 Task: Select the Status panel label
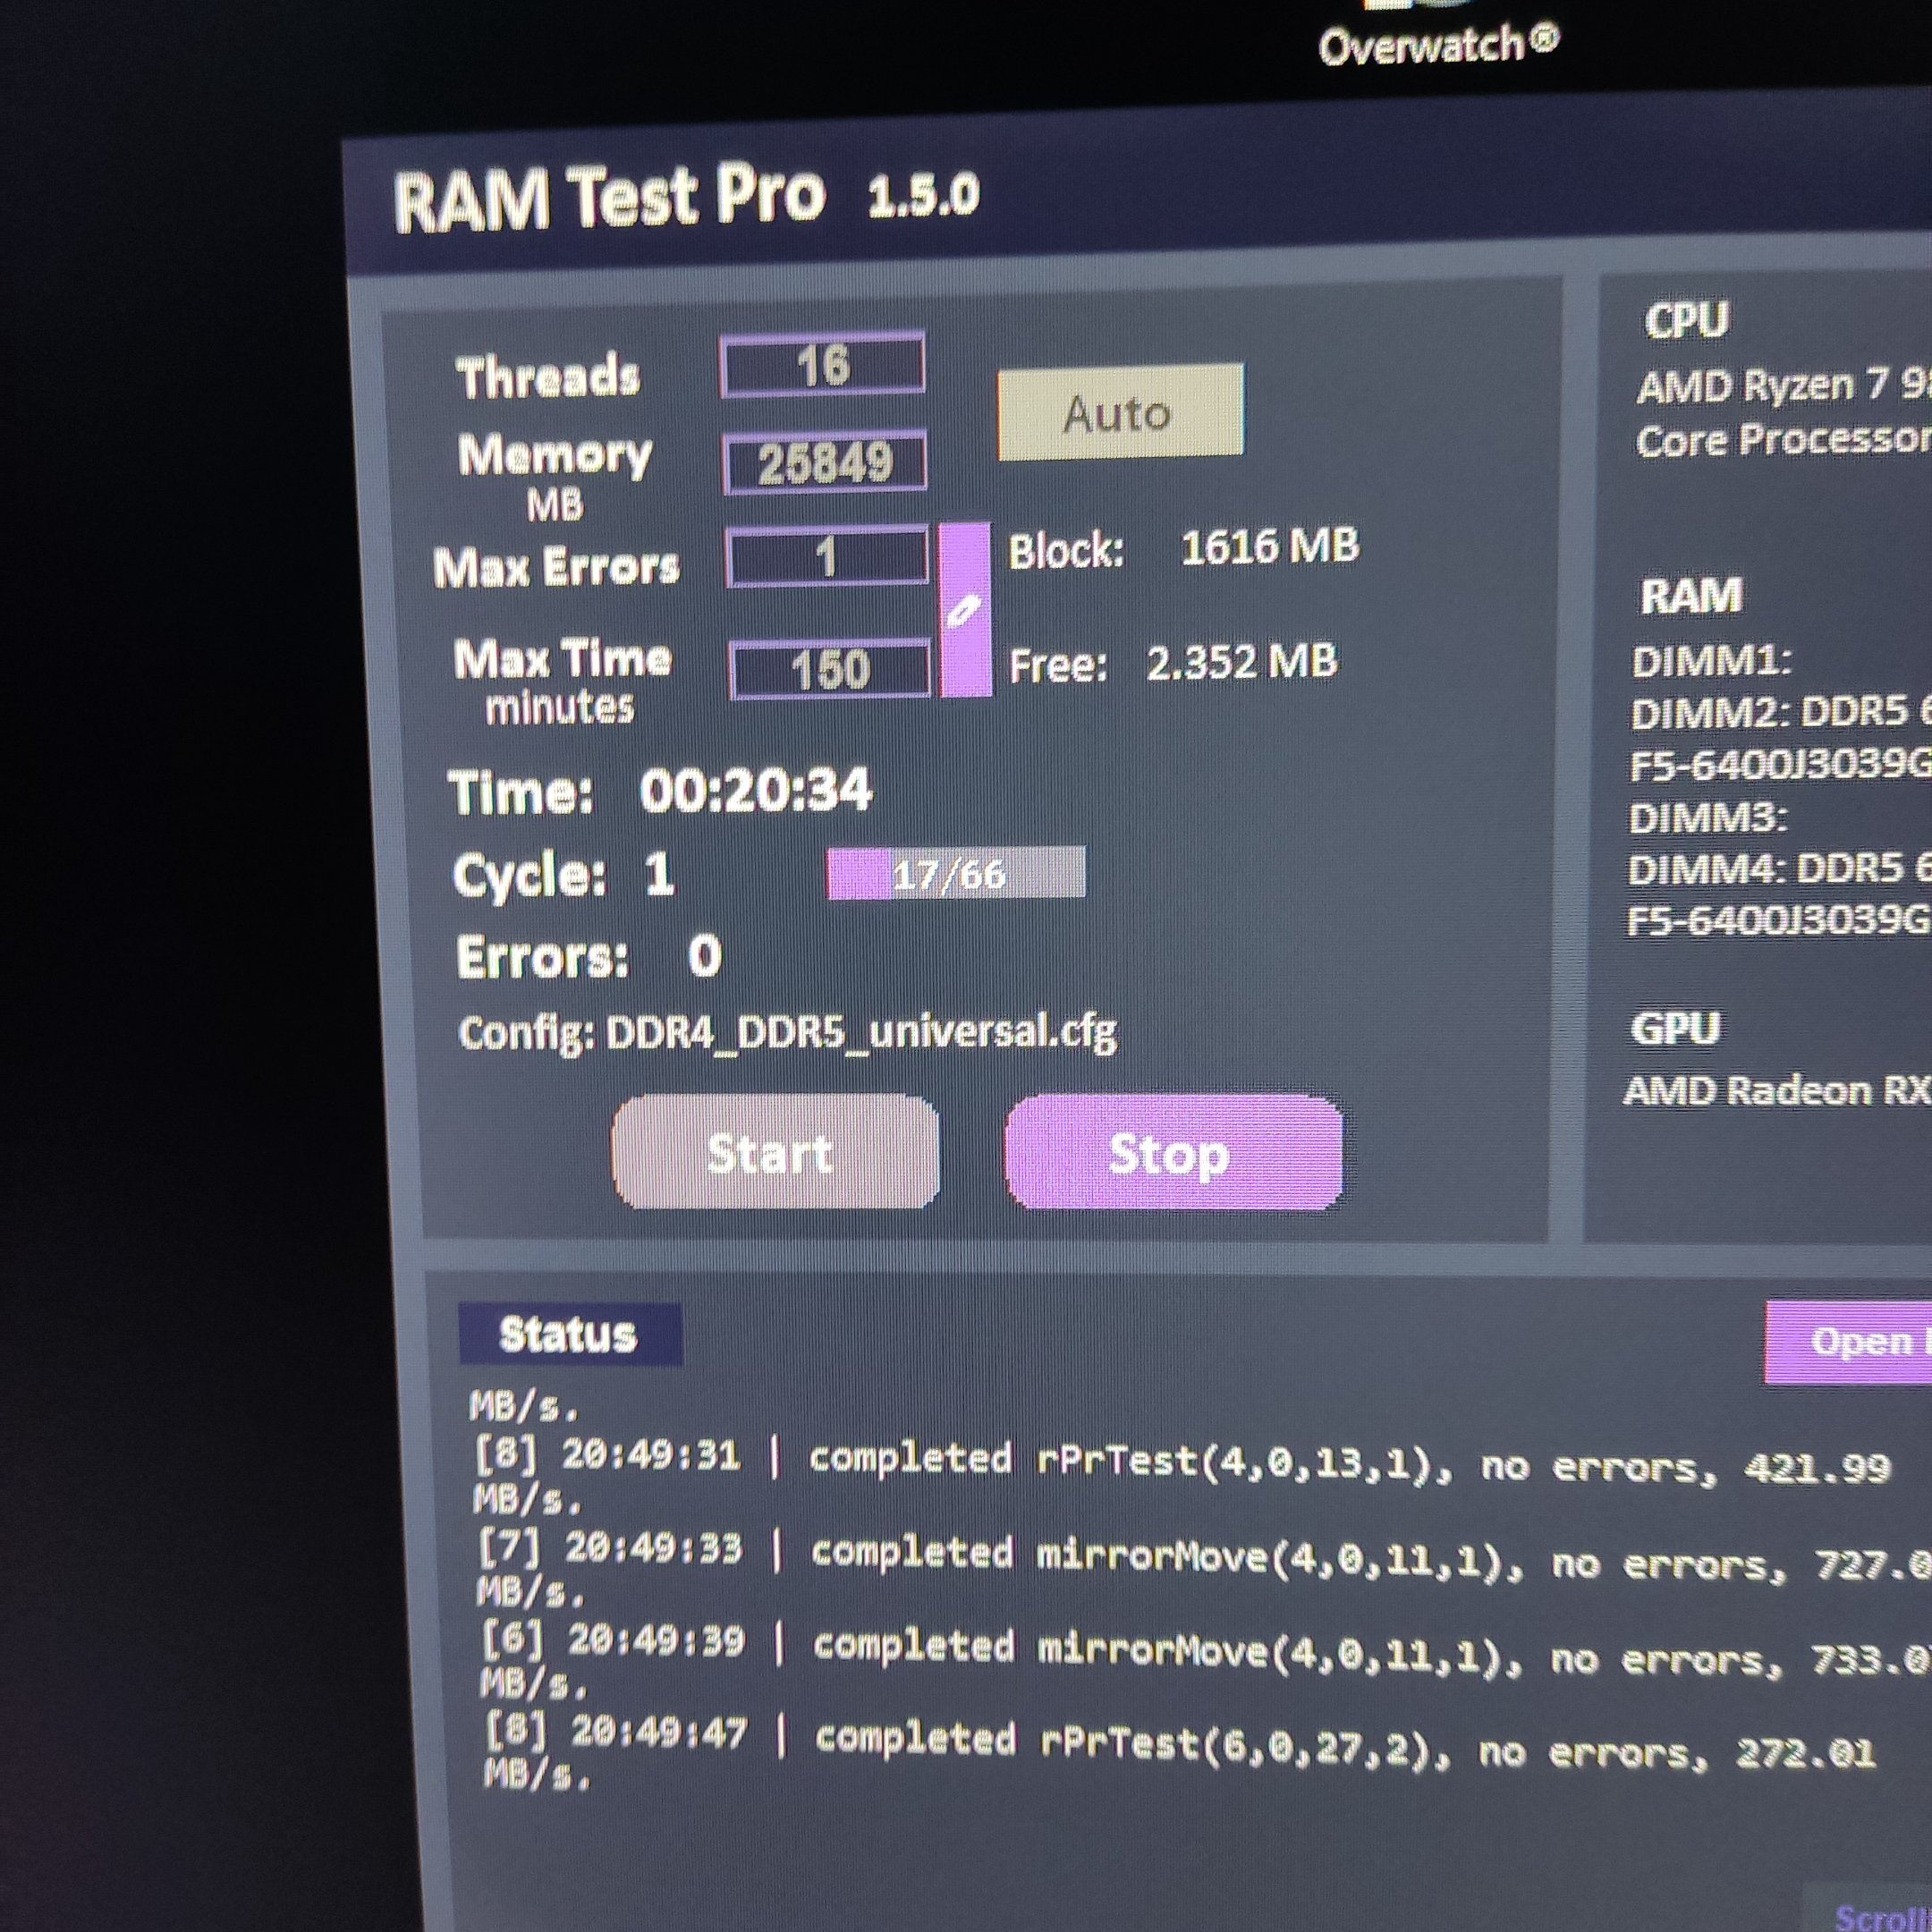click(x=569, y=1334)
